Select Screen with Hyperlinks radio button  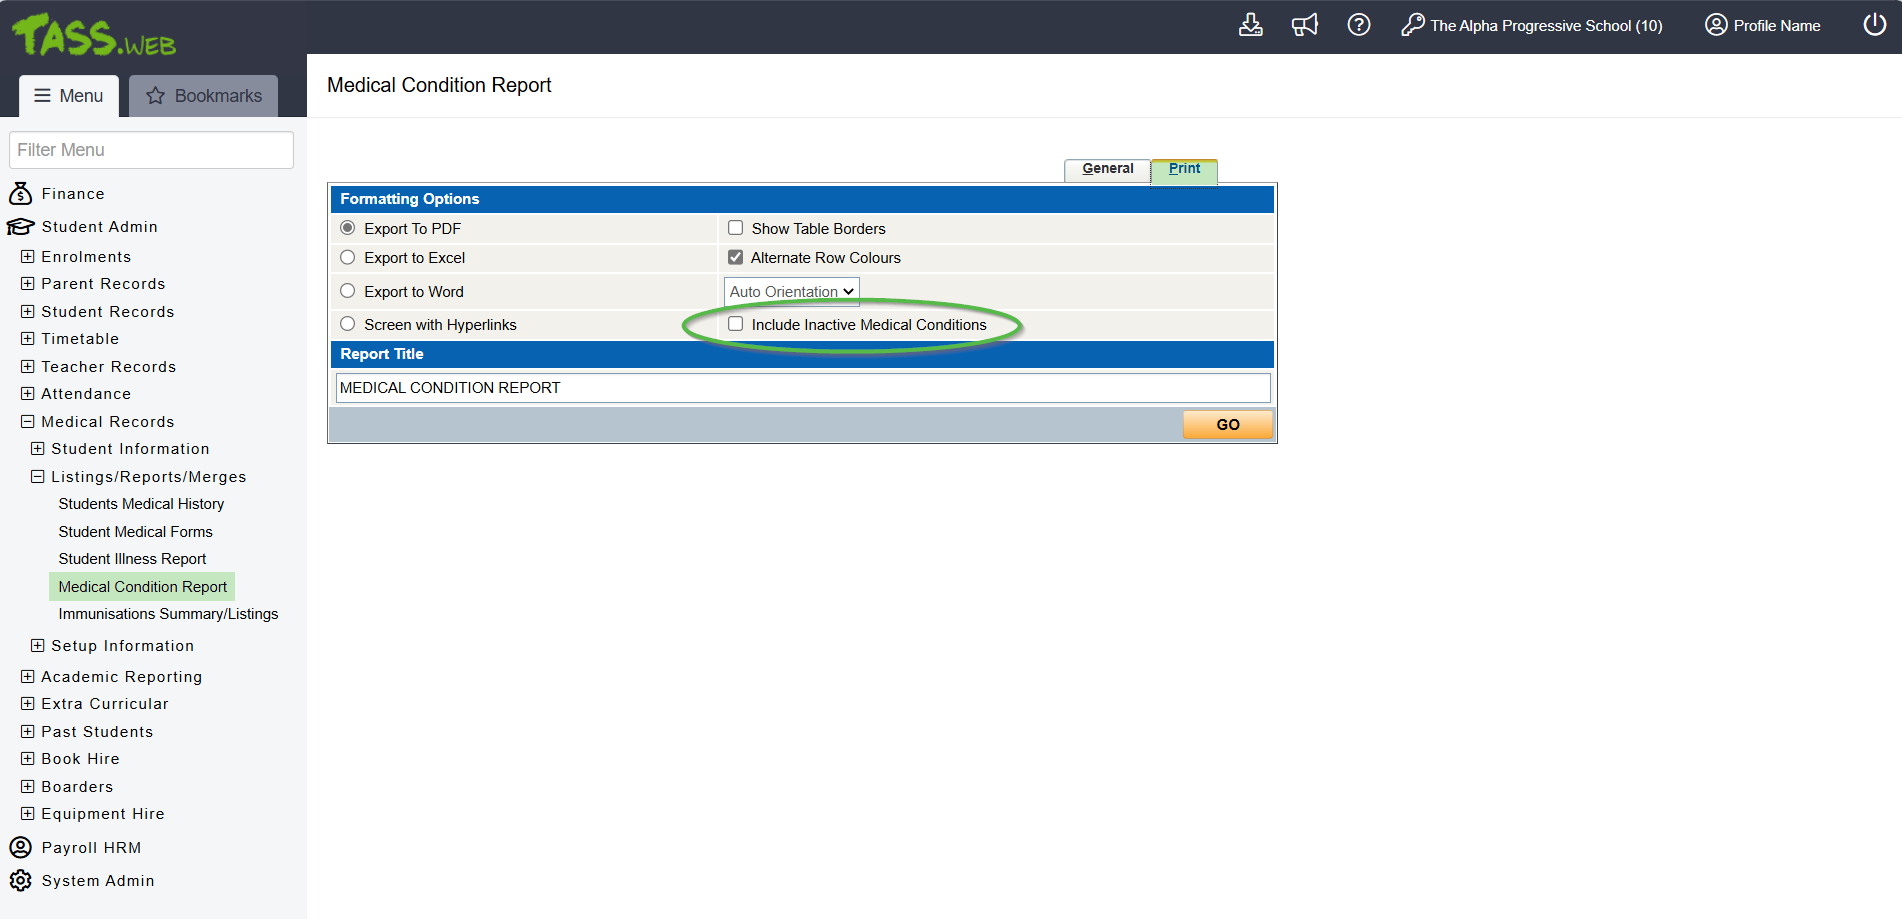tap(348, 324)
